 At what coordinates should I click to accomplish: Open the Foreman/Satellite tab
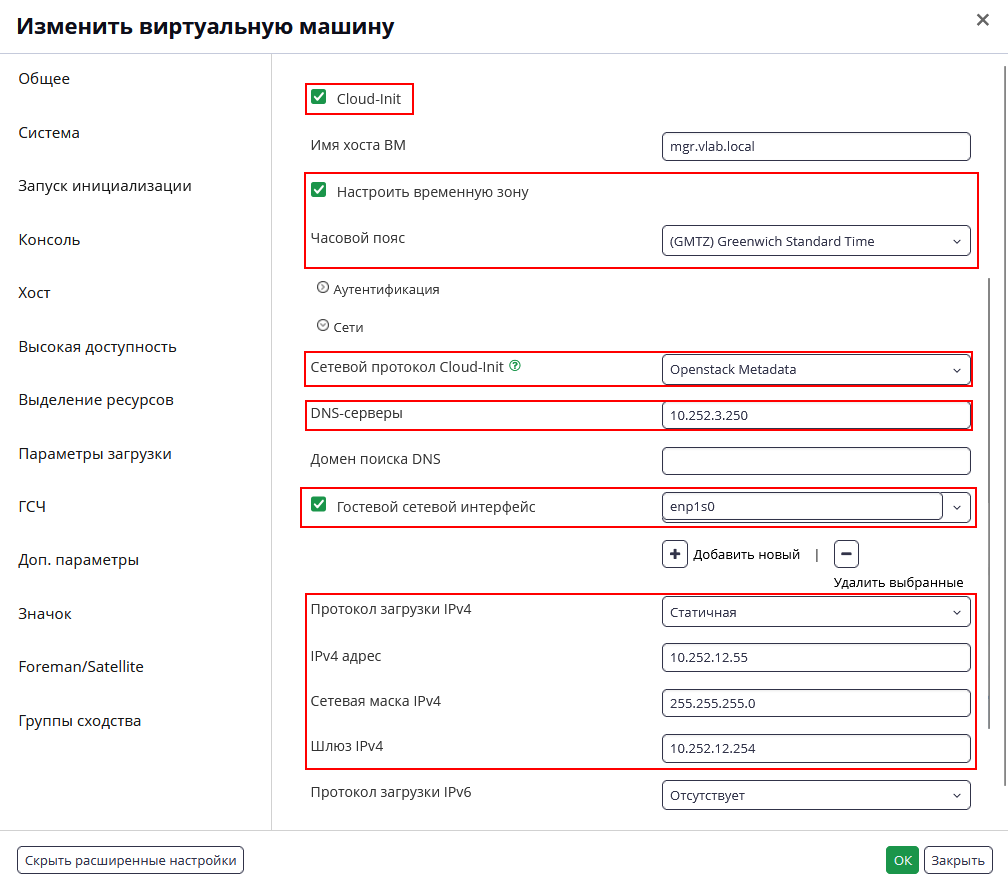(x=81, y=667)
